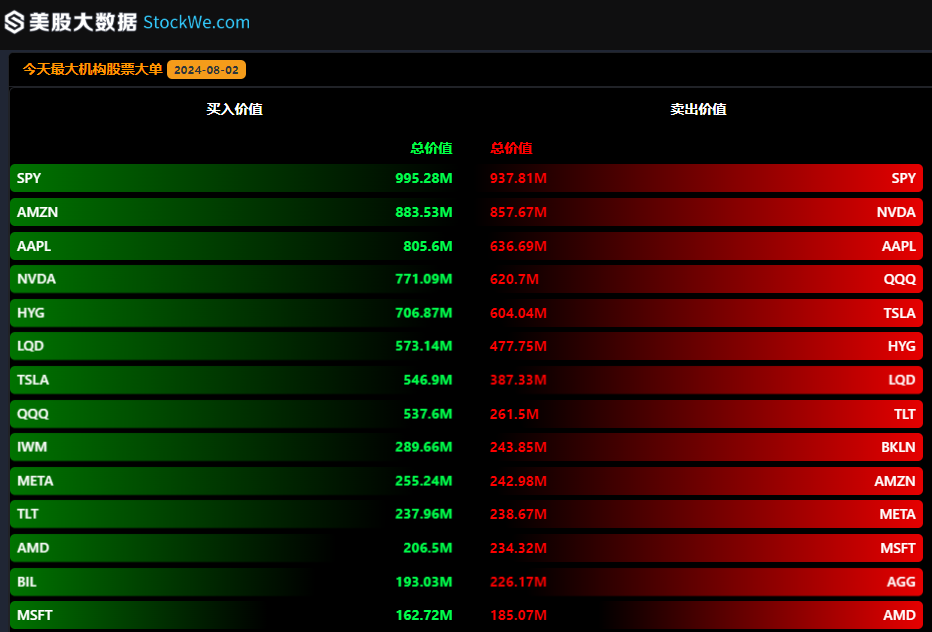Click the 237.96M buy value
Screen dimensions: 932x632
[x=424, y=514]
